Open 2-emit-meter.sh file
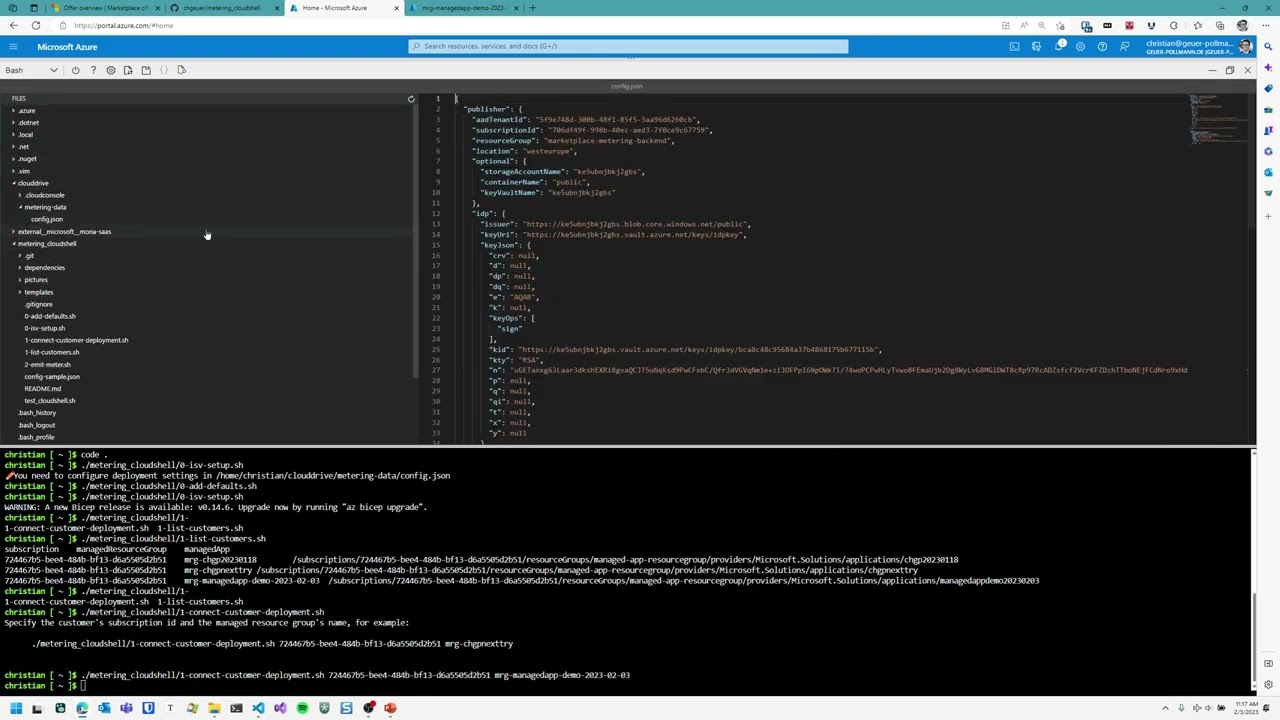The height and width of the screenshot is (720, 1280). (48, 364)
